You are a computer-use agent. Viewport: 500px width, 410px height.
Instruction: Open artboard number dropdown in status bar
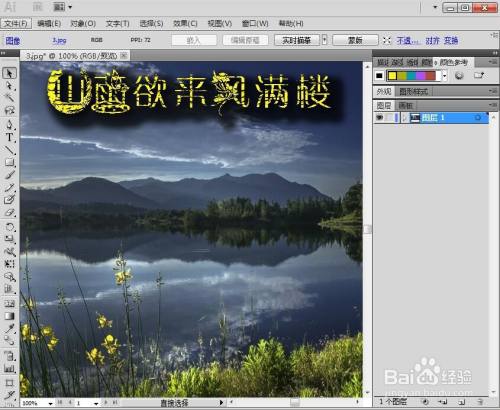96,403
